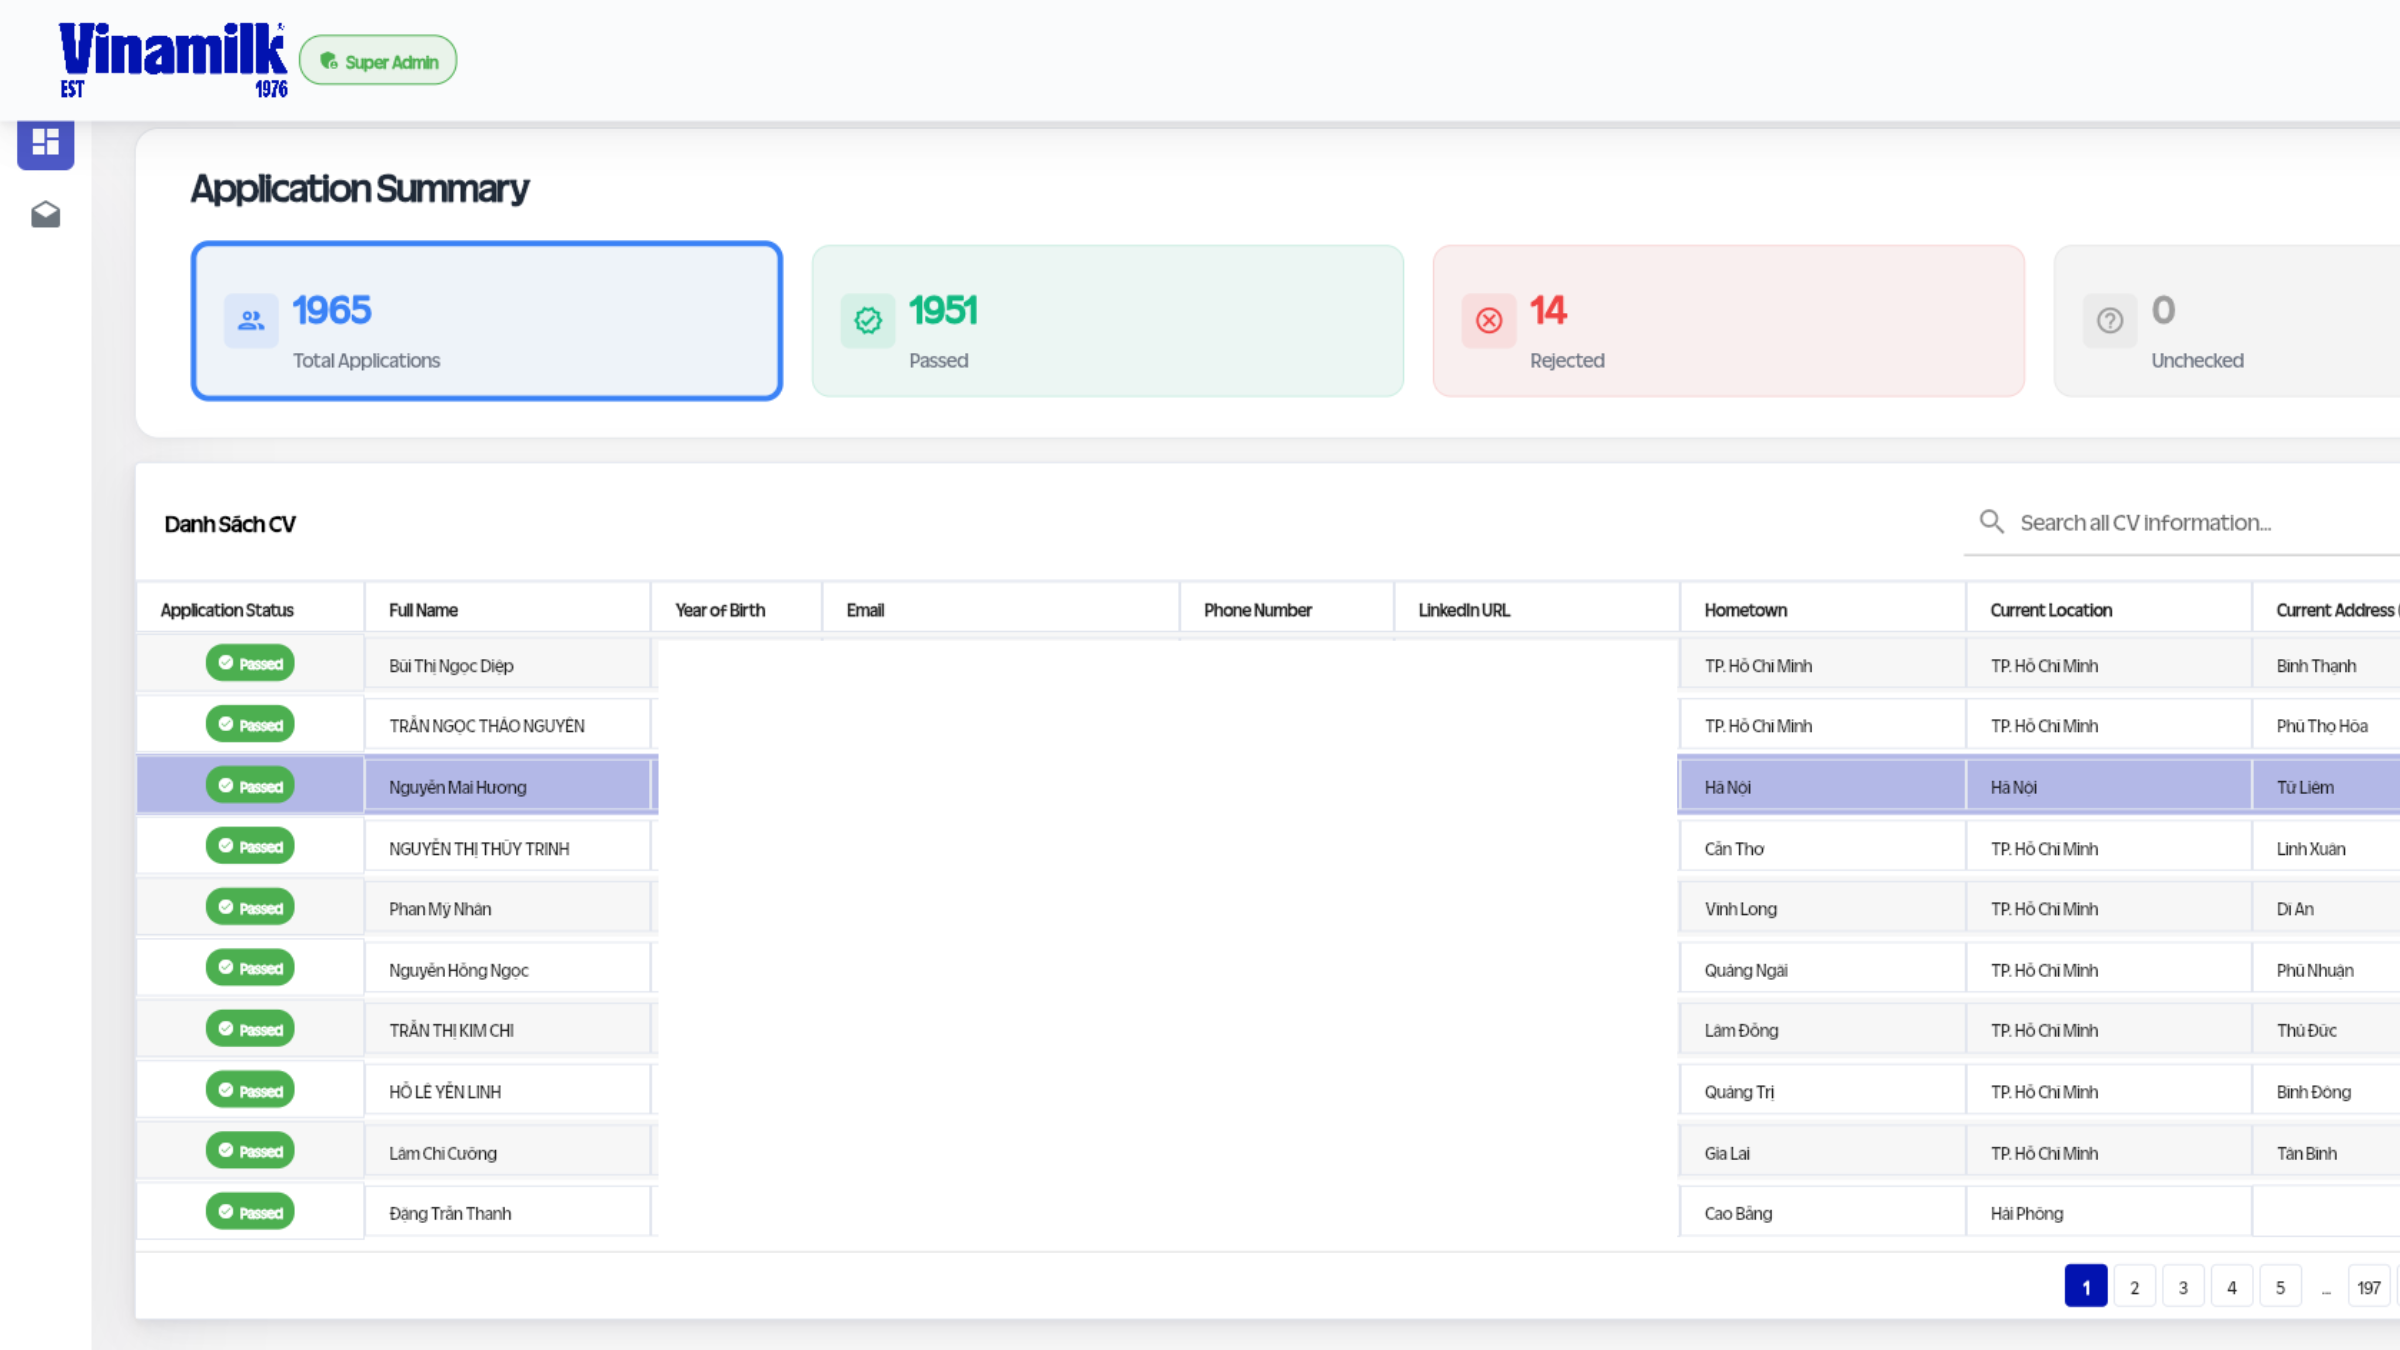Click the Vinamilk logo
This screenshot has height=1350, width=2400.
click(x=172, y=59)
